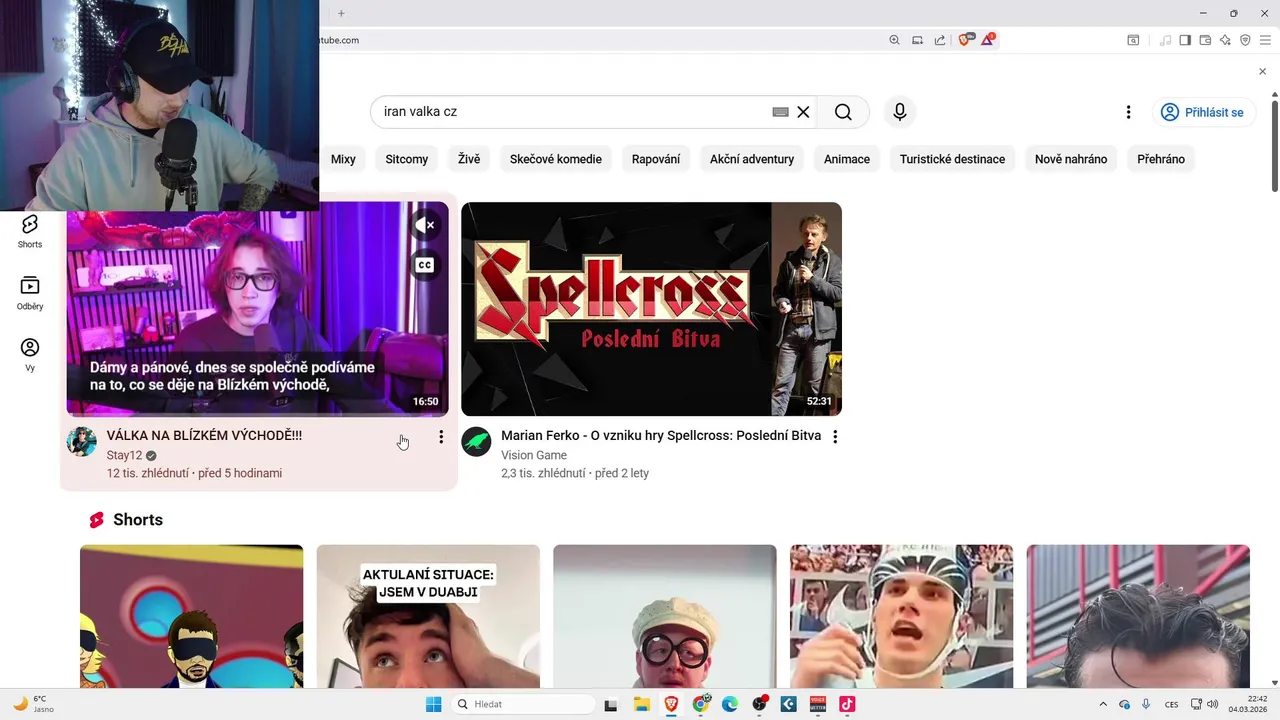
Task: Run search with the magnifier button
Action: coord(843,112)
